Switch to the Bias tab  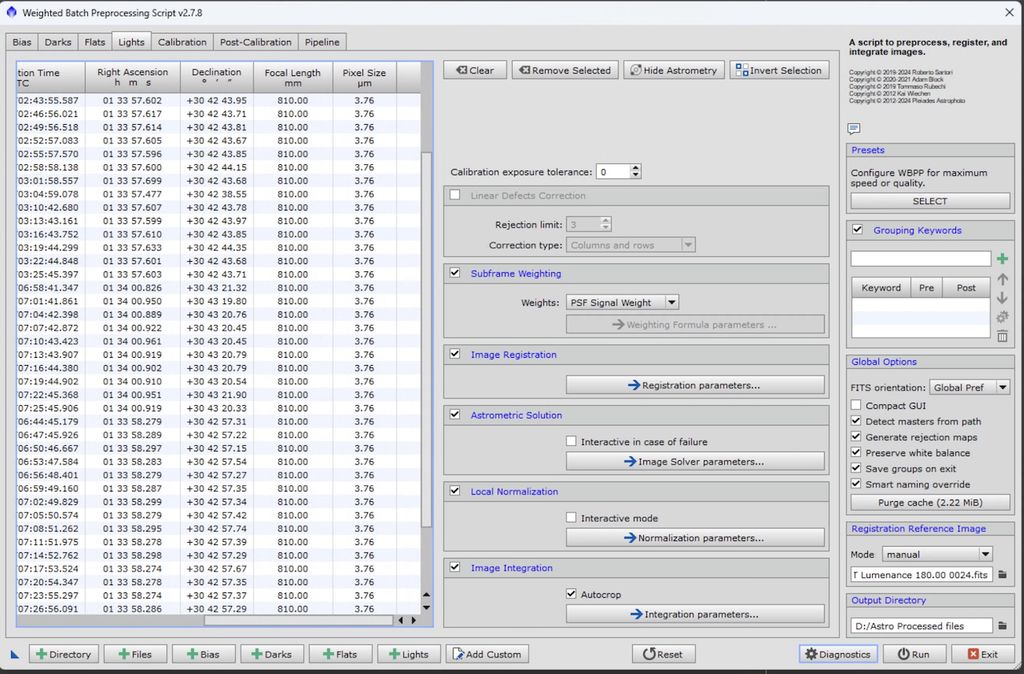[x=22, y=42]
